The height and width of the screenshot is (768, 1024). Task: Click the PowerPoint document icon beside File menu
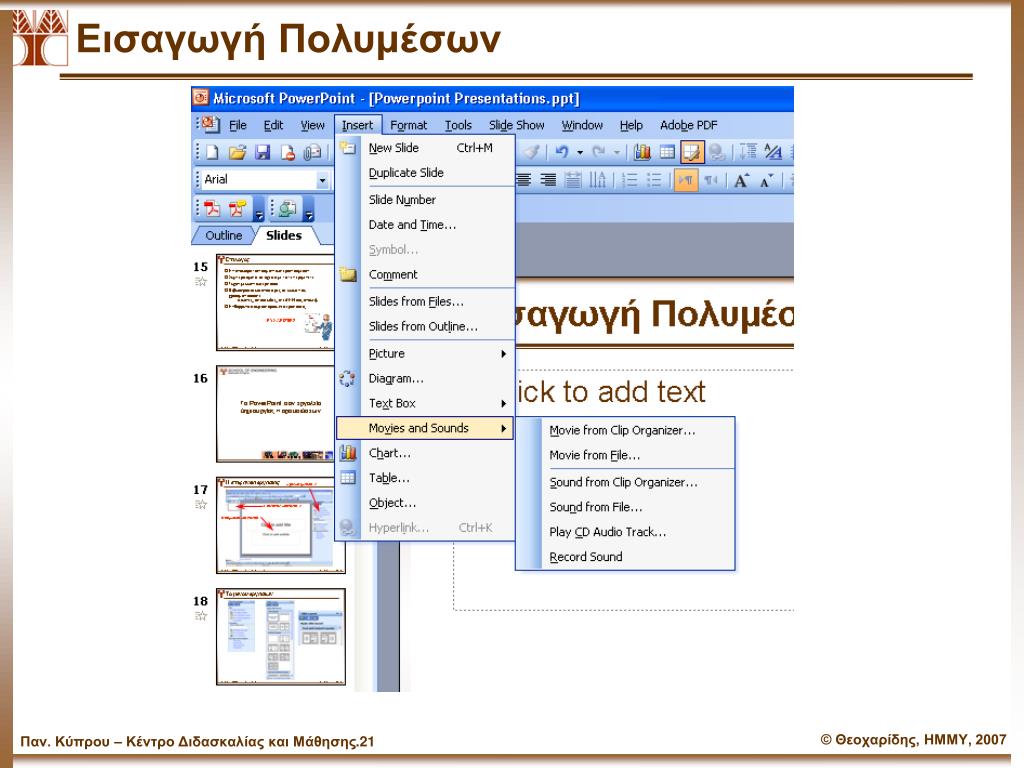[x=210, y=124]
